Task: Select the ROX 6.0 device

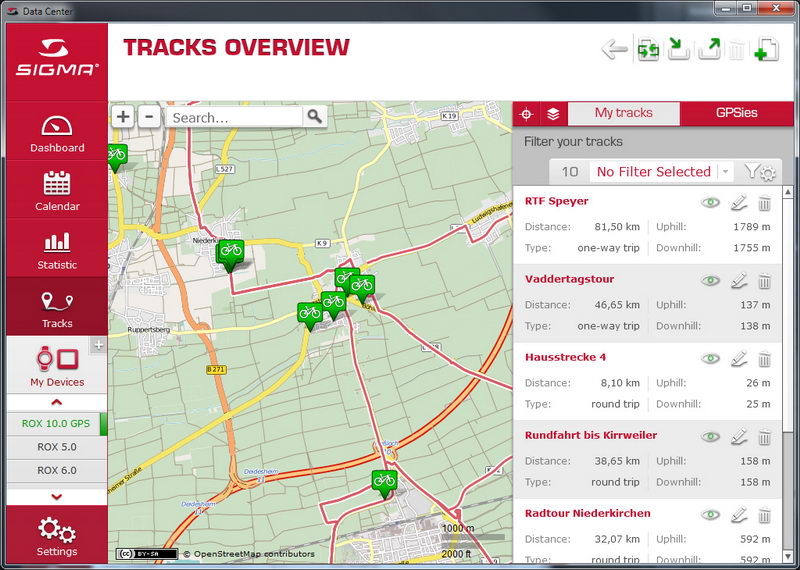Action: (x=57, y=470)
